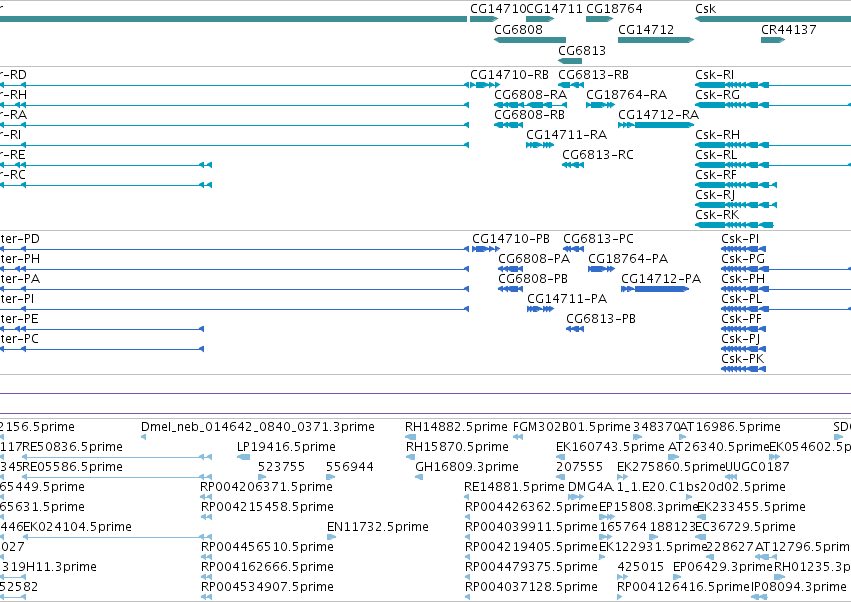Screen dimensions: 851x602
Task: Click protein label Csk-PJ
Action: point(740,340)
